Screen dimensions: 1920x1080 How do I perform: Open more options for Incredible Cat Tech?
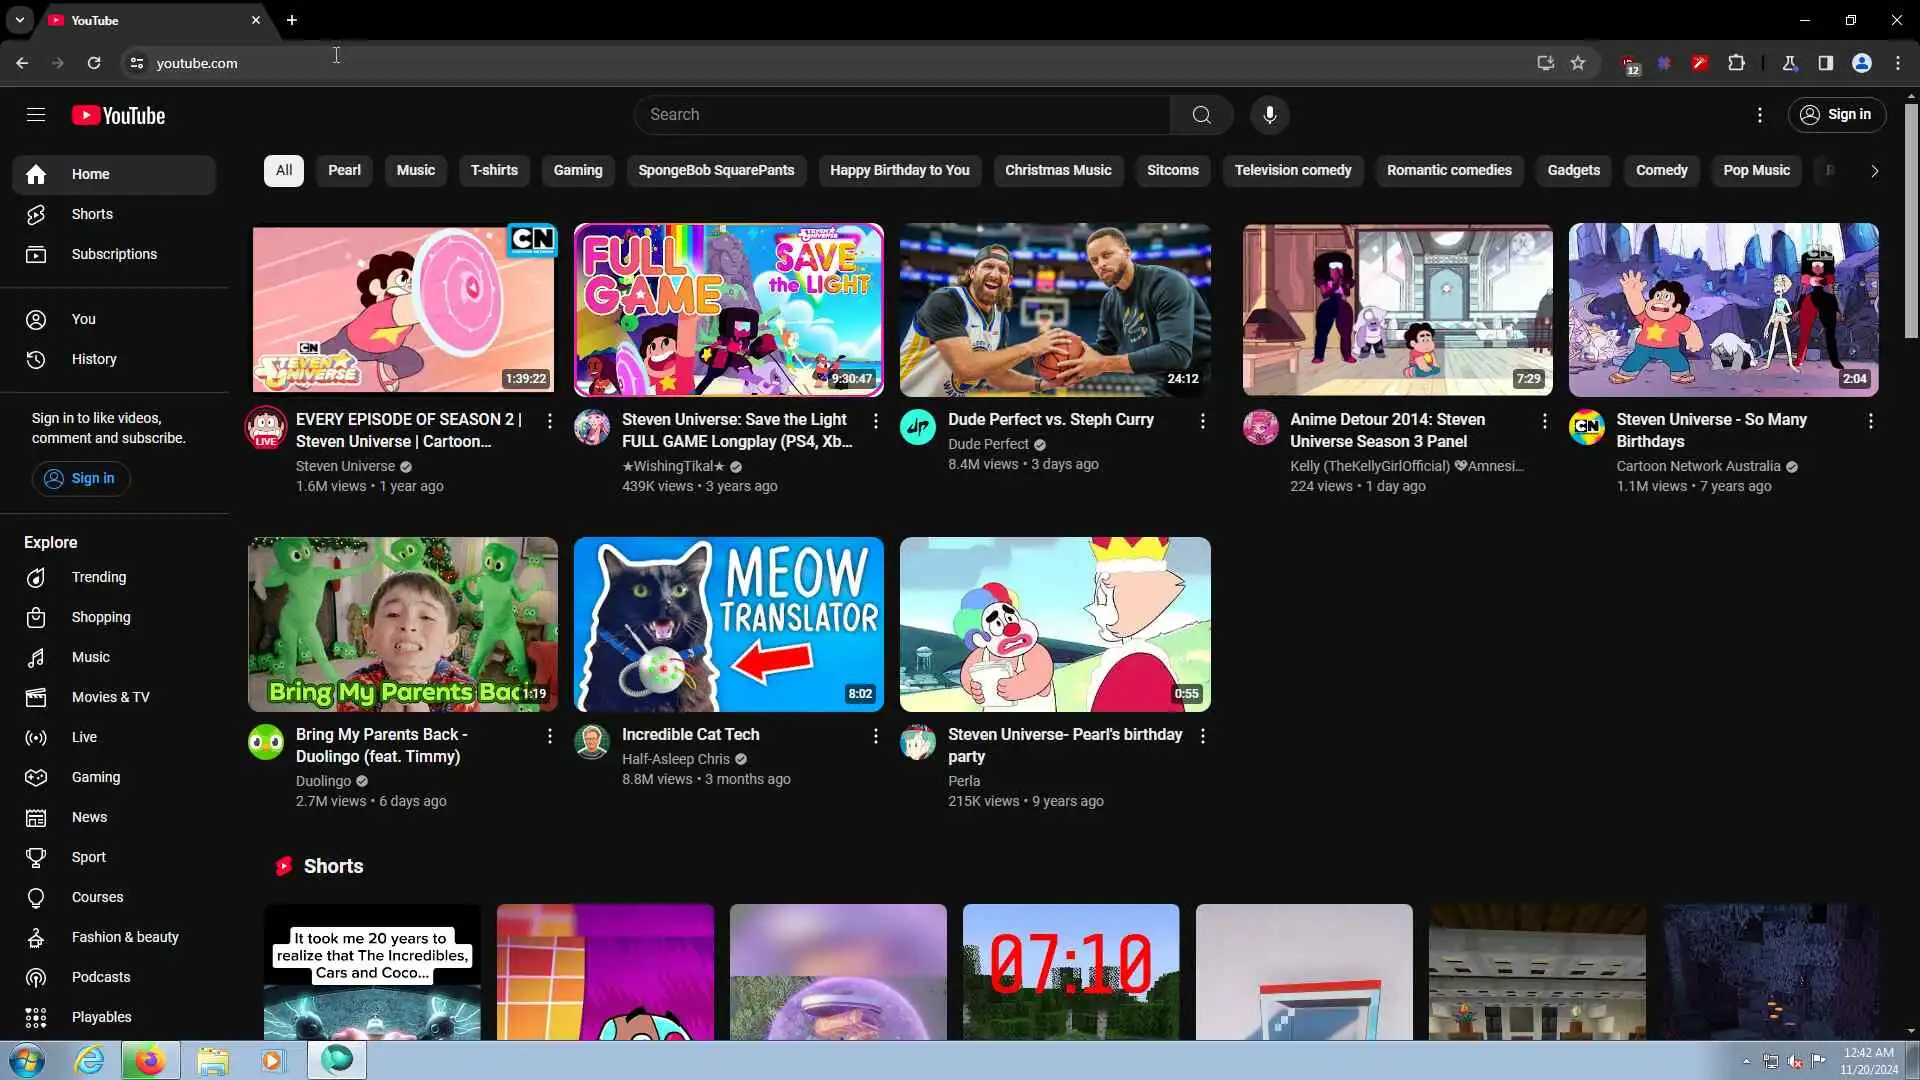click(875, 736)
